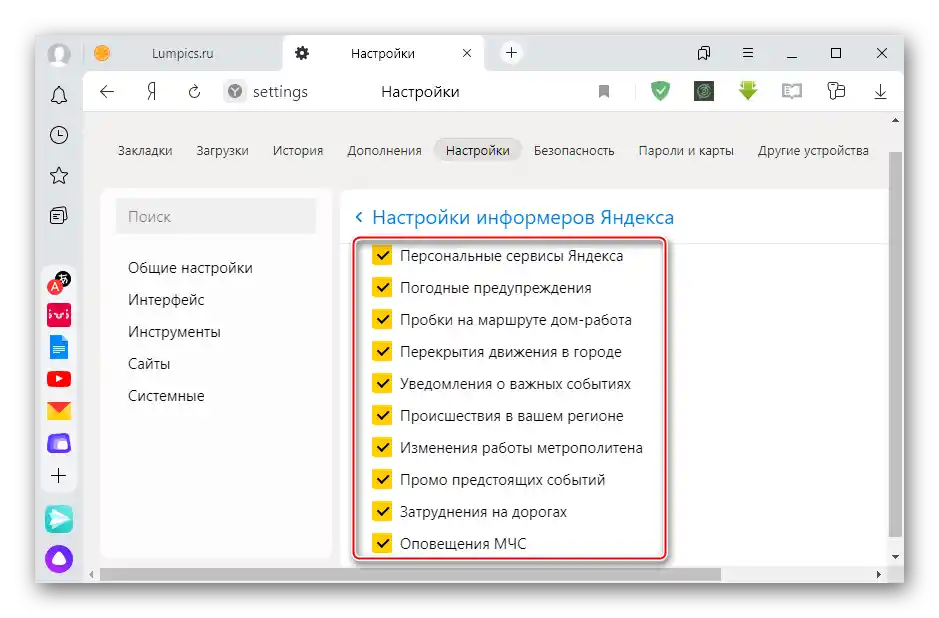The height and width of the screenshot is (618, 939).
Task: Open Yandex Mail envelope icon in sidebar
Action: point(58,409)
